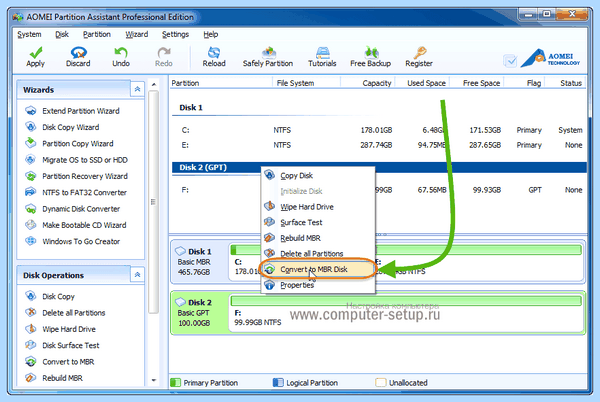Click the Free Backup icon

371,52
